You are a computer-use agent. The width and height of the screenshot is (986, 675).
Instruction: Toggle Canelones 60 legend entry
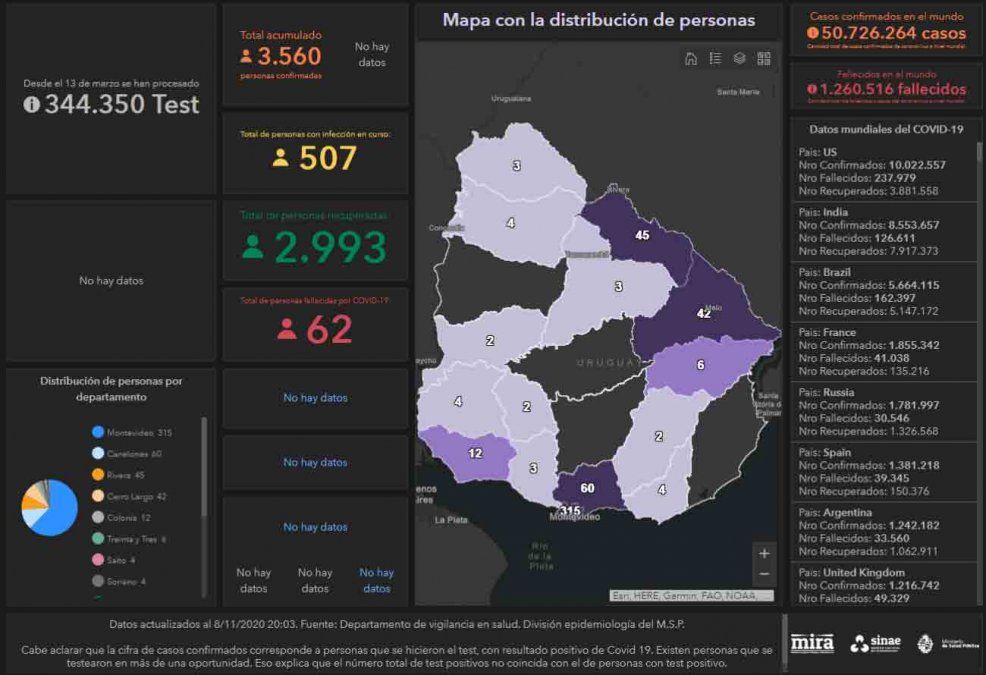pyautogui.click(x=127, y=454)
